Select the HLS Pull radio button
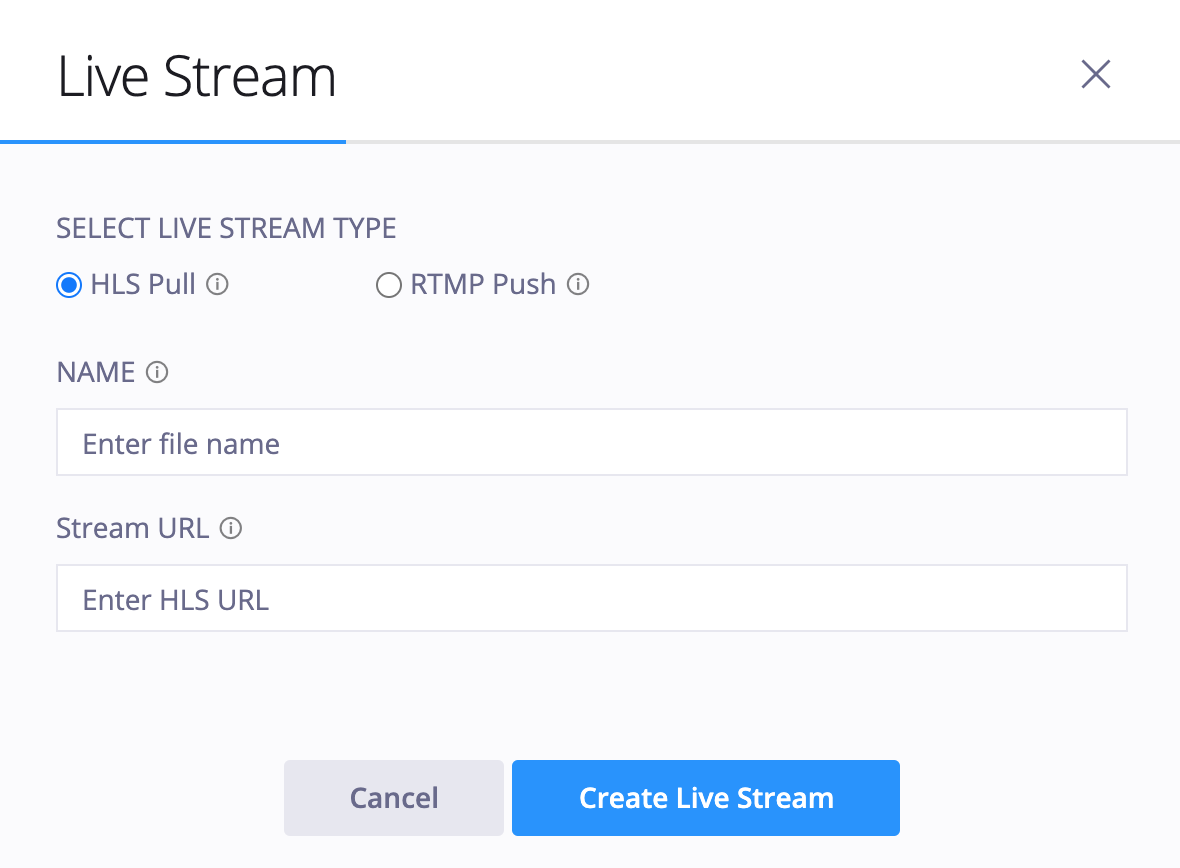The height and width of the screenshot is (868, 1180). click(x=69, y=285)
